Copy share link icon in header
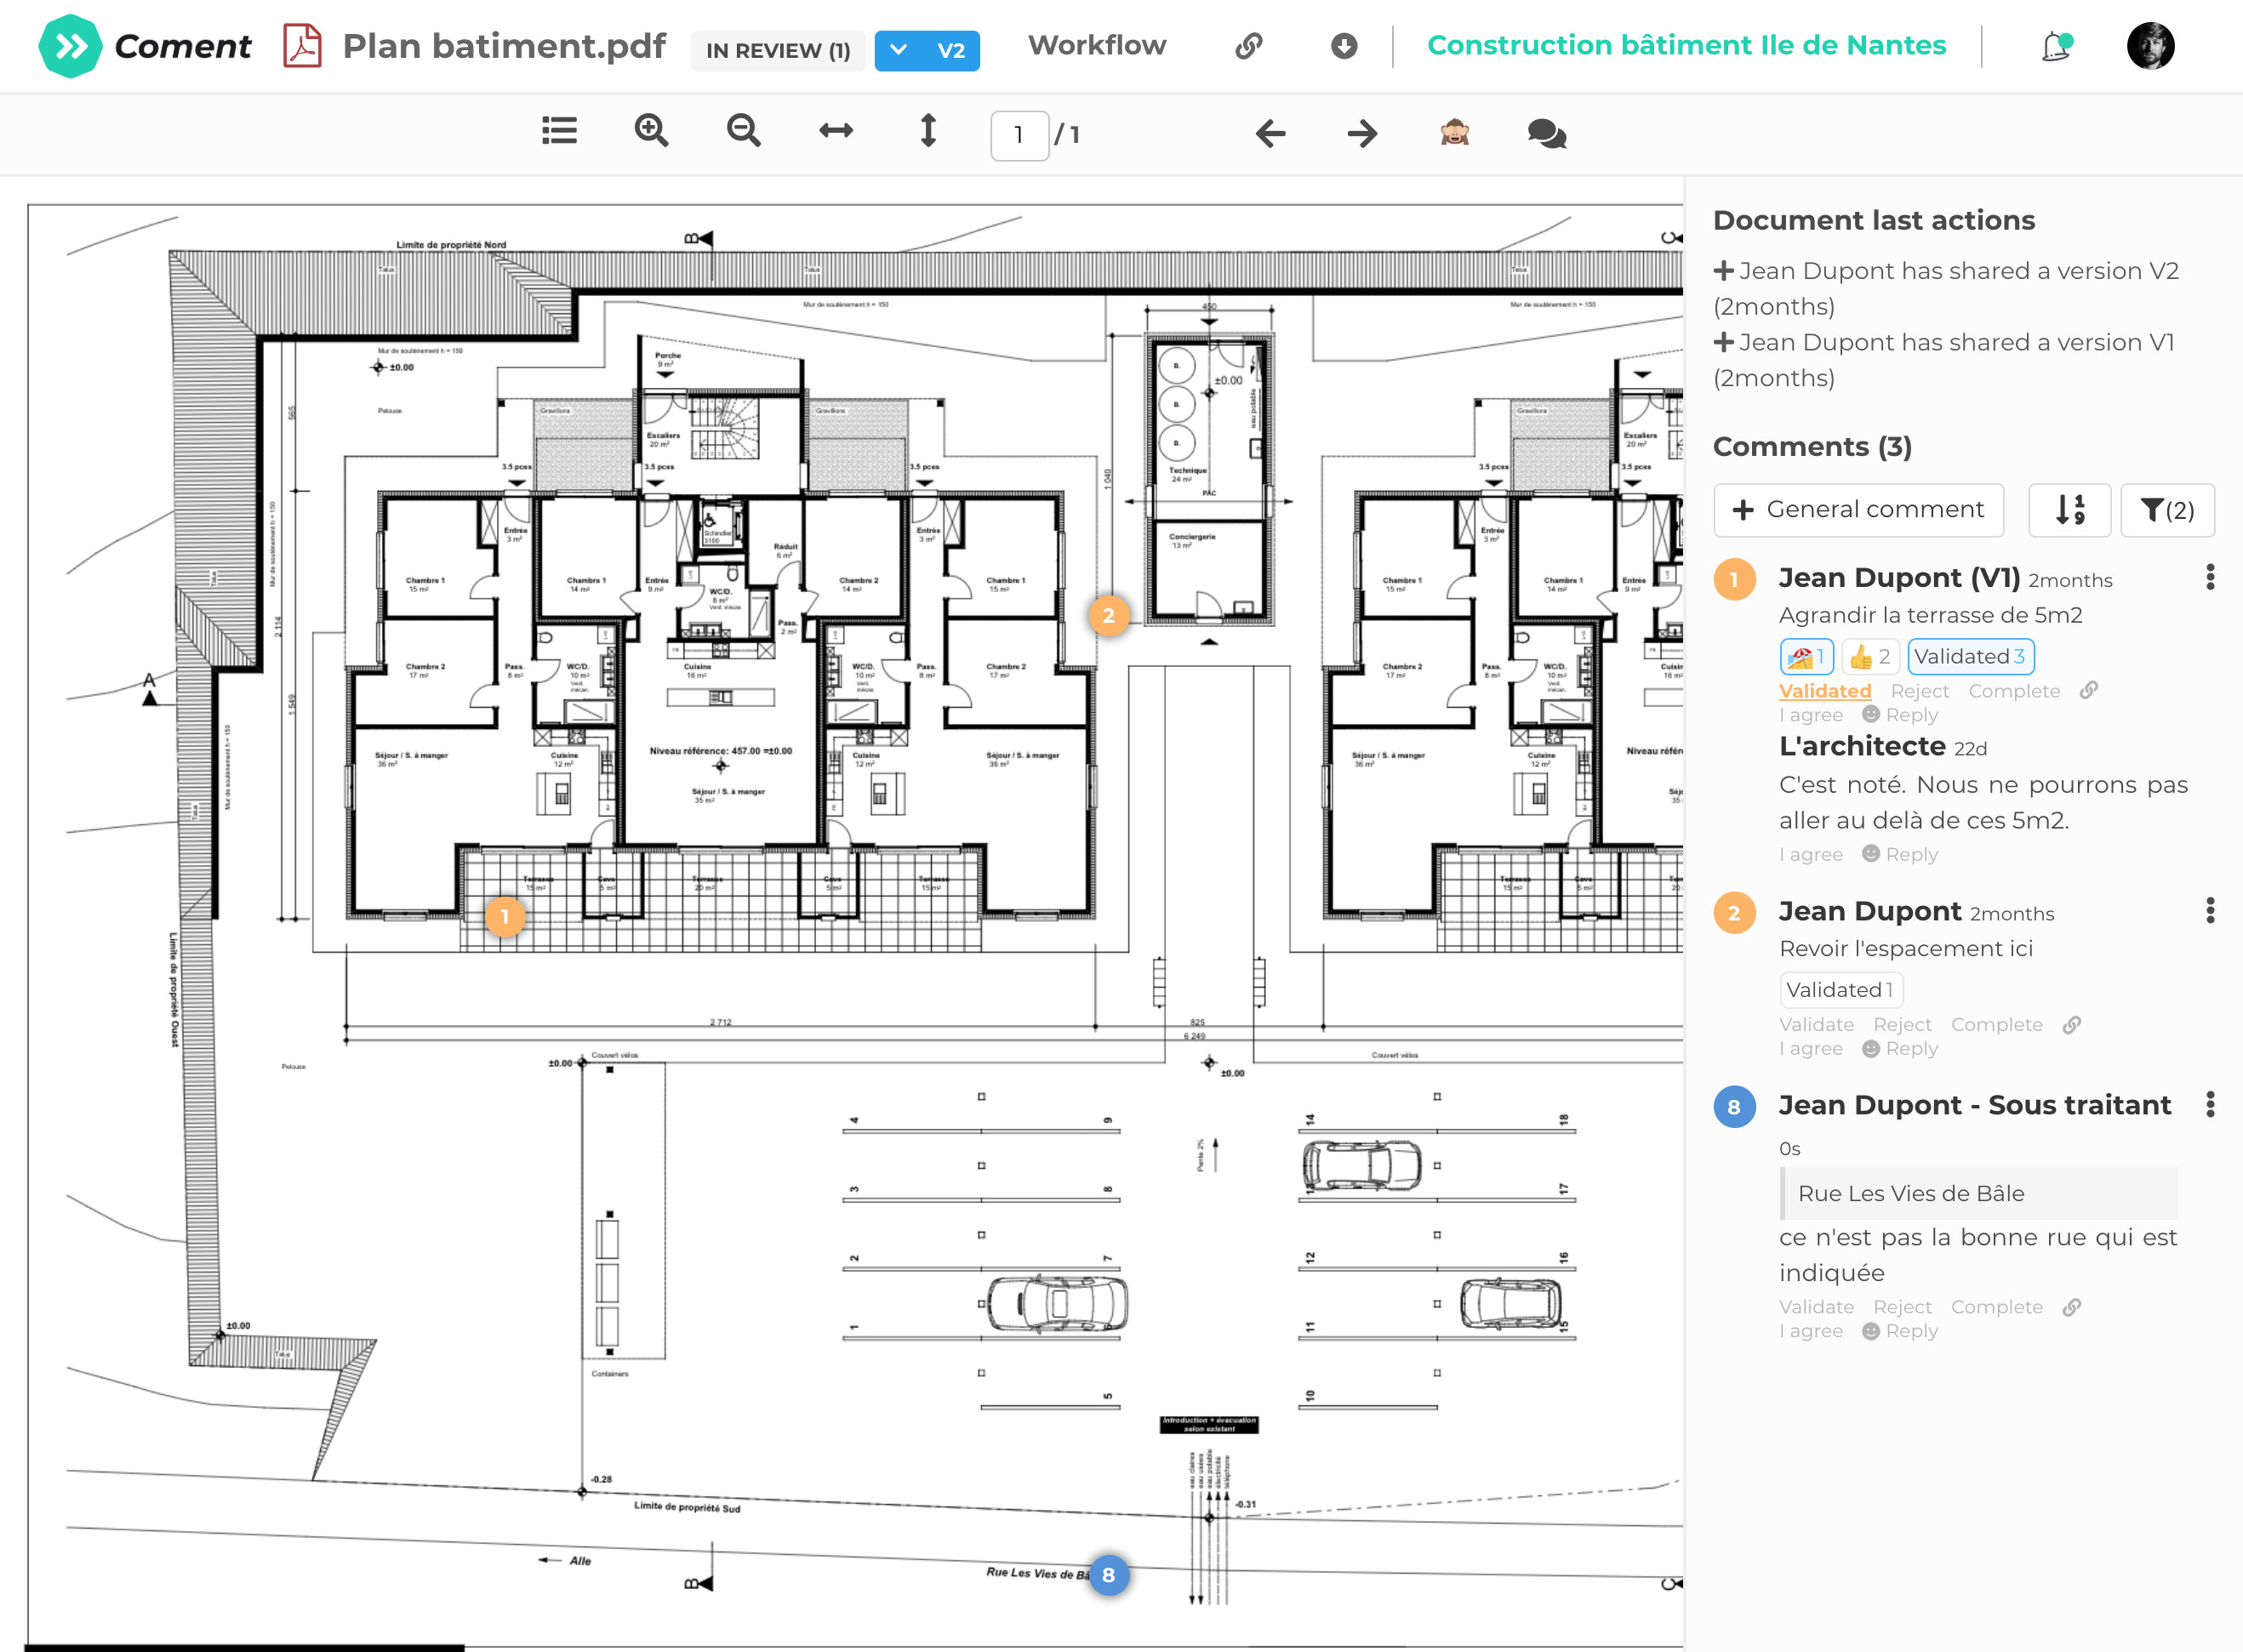The width and height of the screenshot is (2243, 1652). click(x=1249, y=46)
